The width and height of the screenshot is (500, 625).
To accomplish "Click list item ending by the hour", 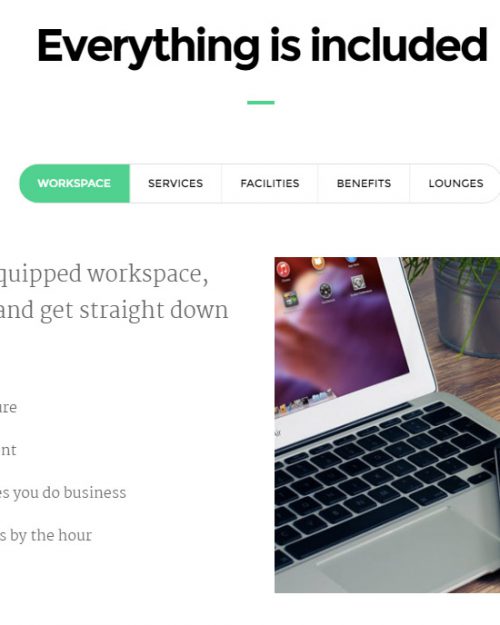I will pyautogui.click(x=46, y=535).
